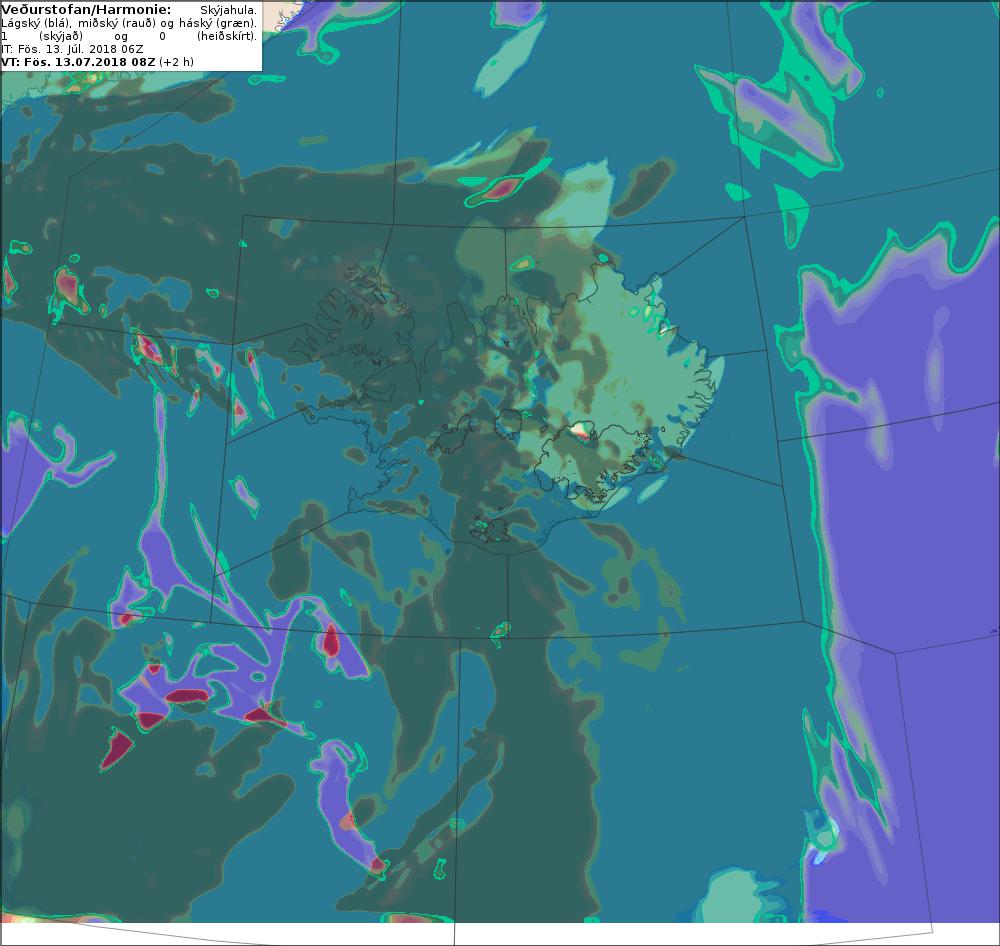This screenshot has width=1000, height=946.
Task: Click the "IT: Fös. 13. Júl. 2018 06Z" line
Action: click(x=72, y=49)
